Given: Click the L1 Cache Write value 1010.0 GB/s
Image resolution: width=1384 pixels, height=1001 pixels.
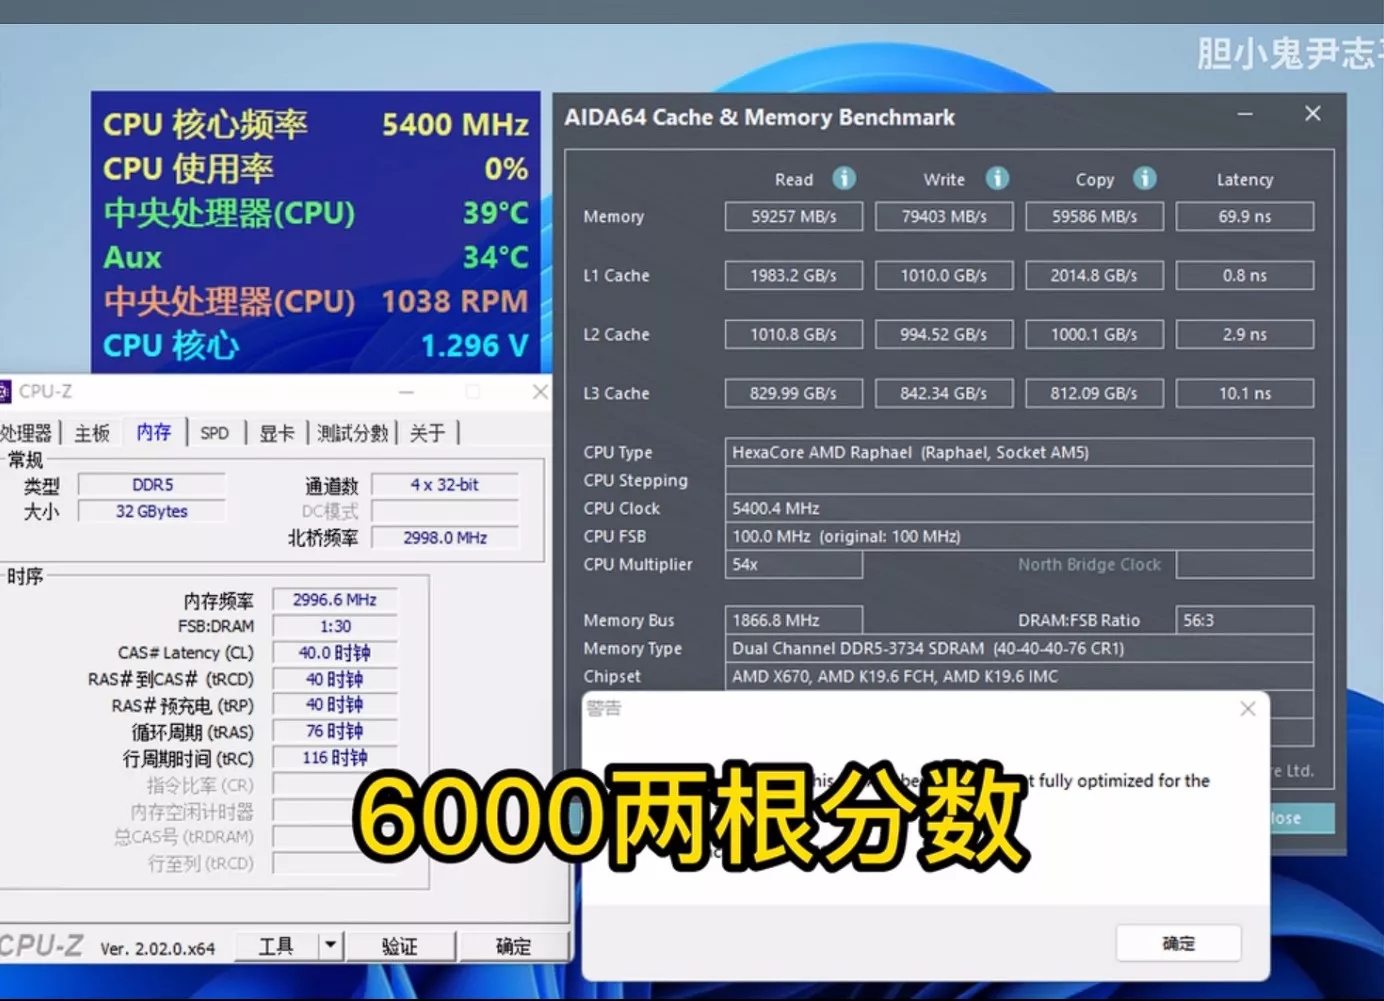Looking at the screenshot, I should point(944,276).
